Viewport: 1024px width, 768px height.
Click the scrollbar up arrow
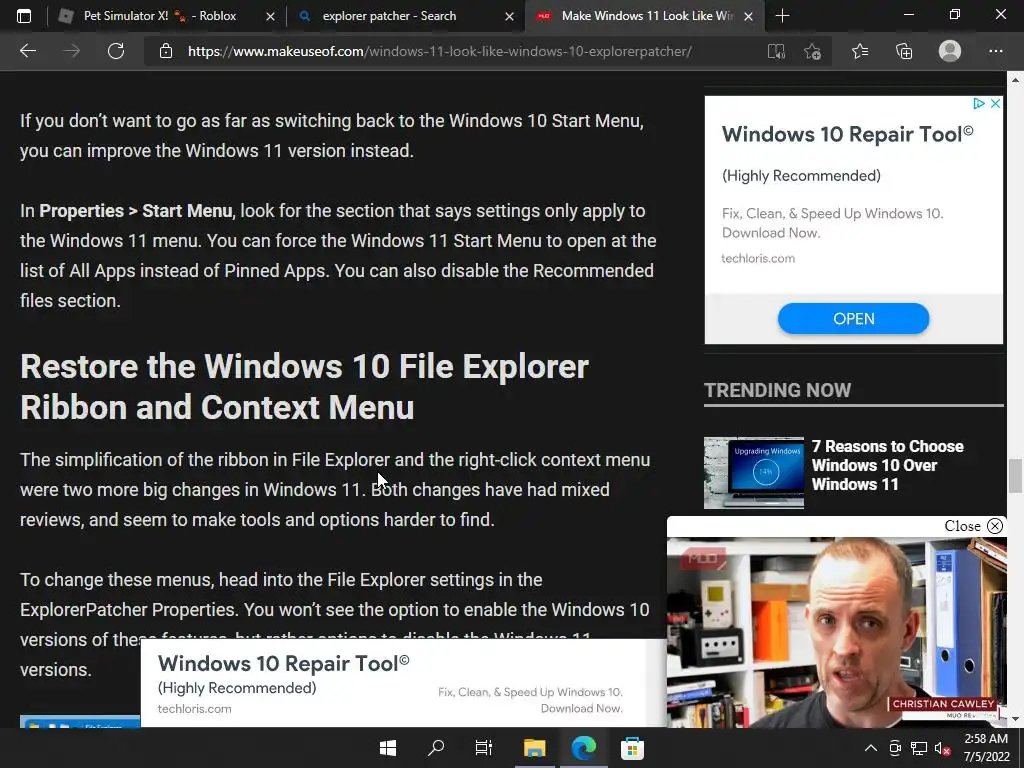tap(1015, 80)
